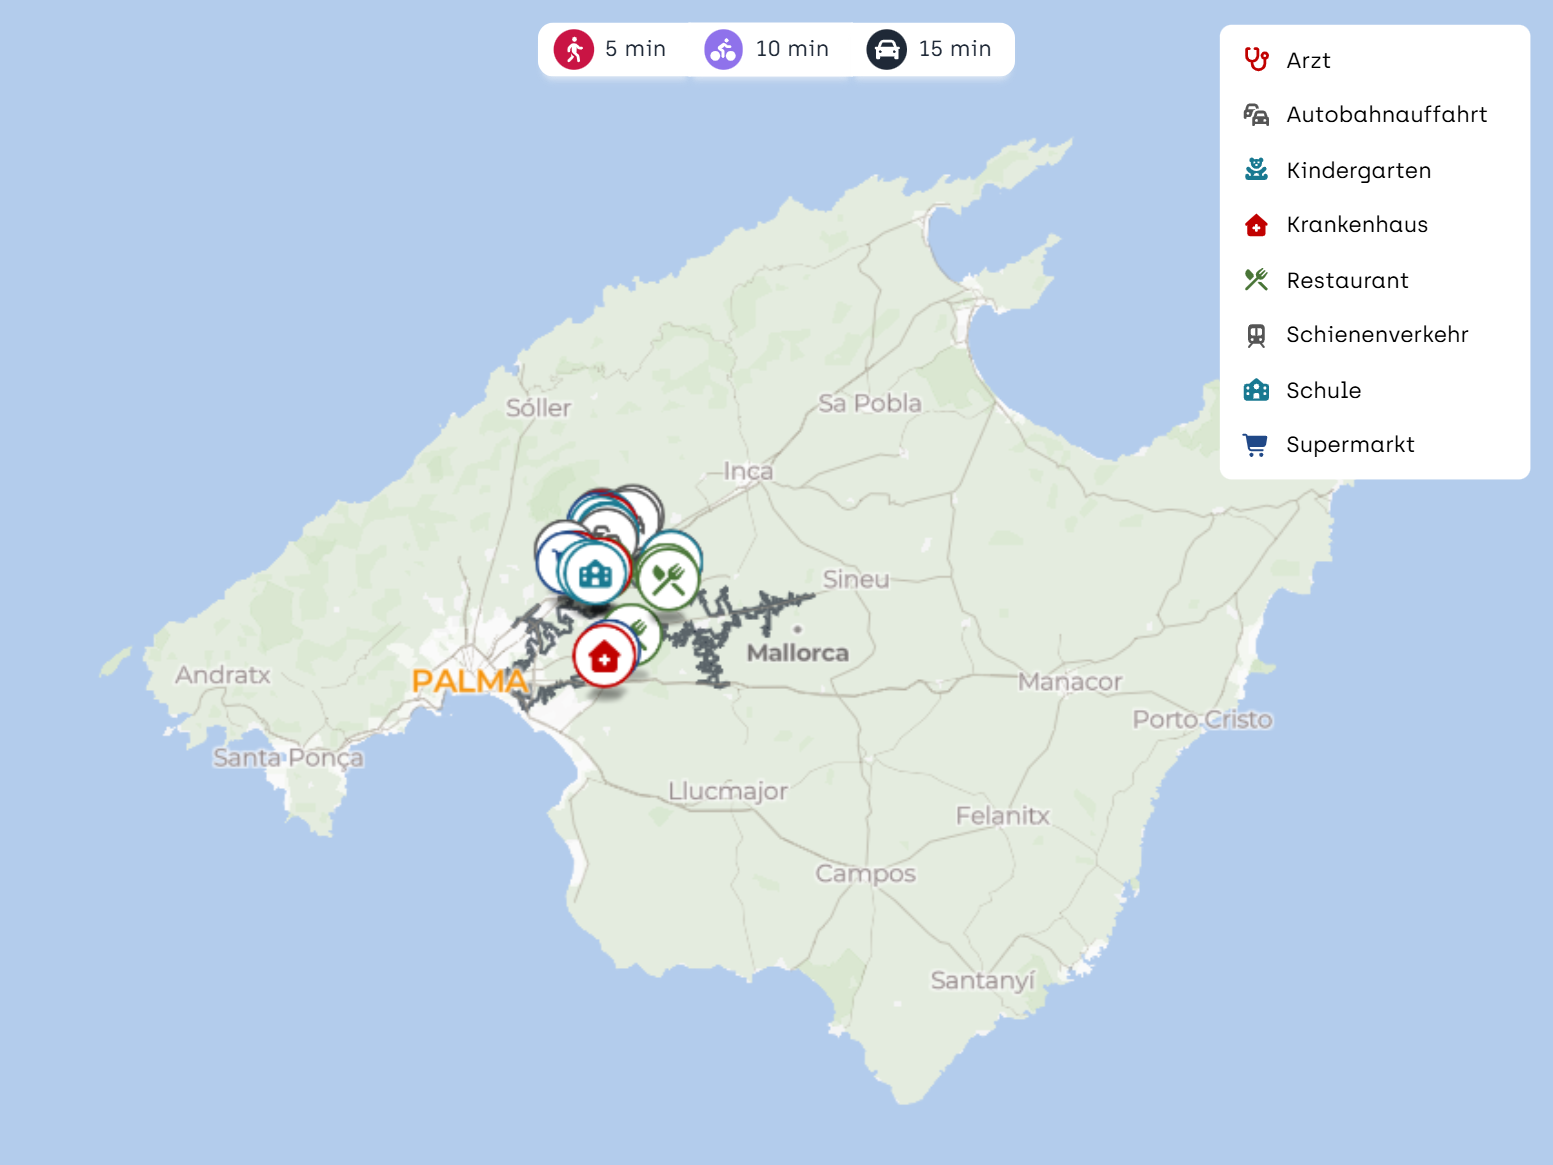
Task: Click the teal school map marker
Action: tap(595, 574)
